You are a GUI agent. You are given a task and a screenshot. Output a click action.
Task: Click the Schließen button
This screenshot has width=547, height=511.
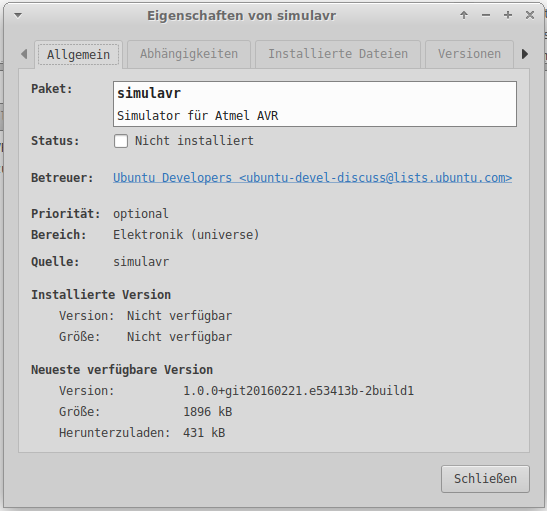[x=485, y=479]
